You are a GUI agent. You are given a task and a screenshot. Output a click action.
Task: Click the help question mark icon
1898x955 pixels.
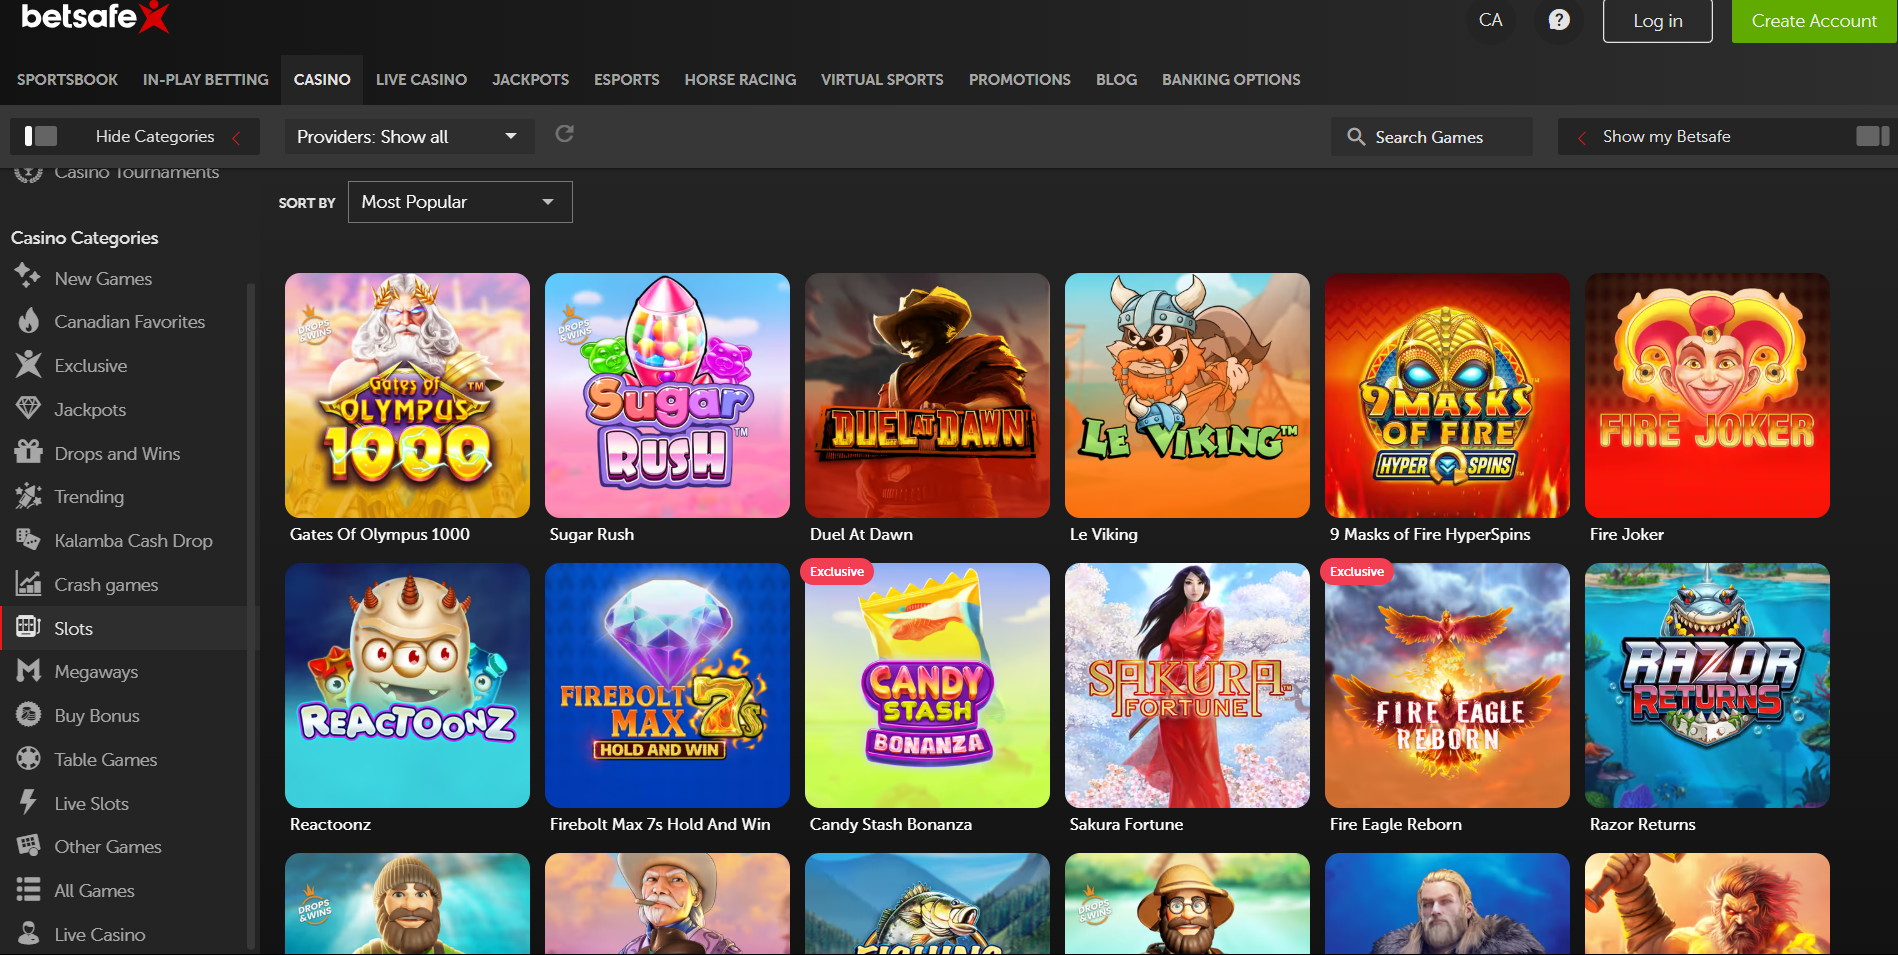[x=1559, y=20]
